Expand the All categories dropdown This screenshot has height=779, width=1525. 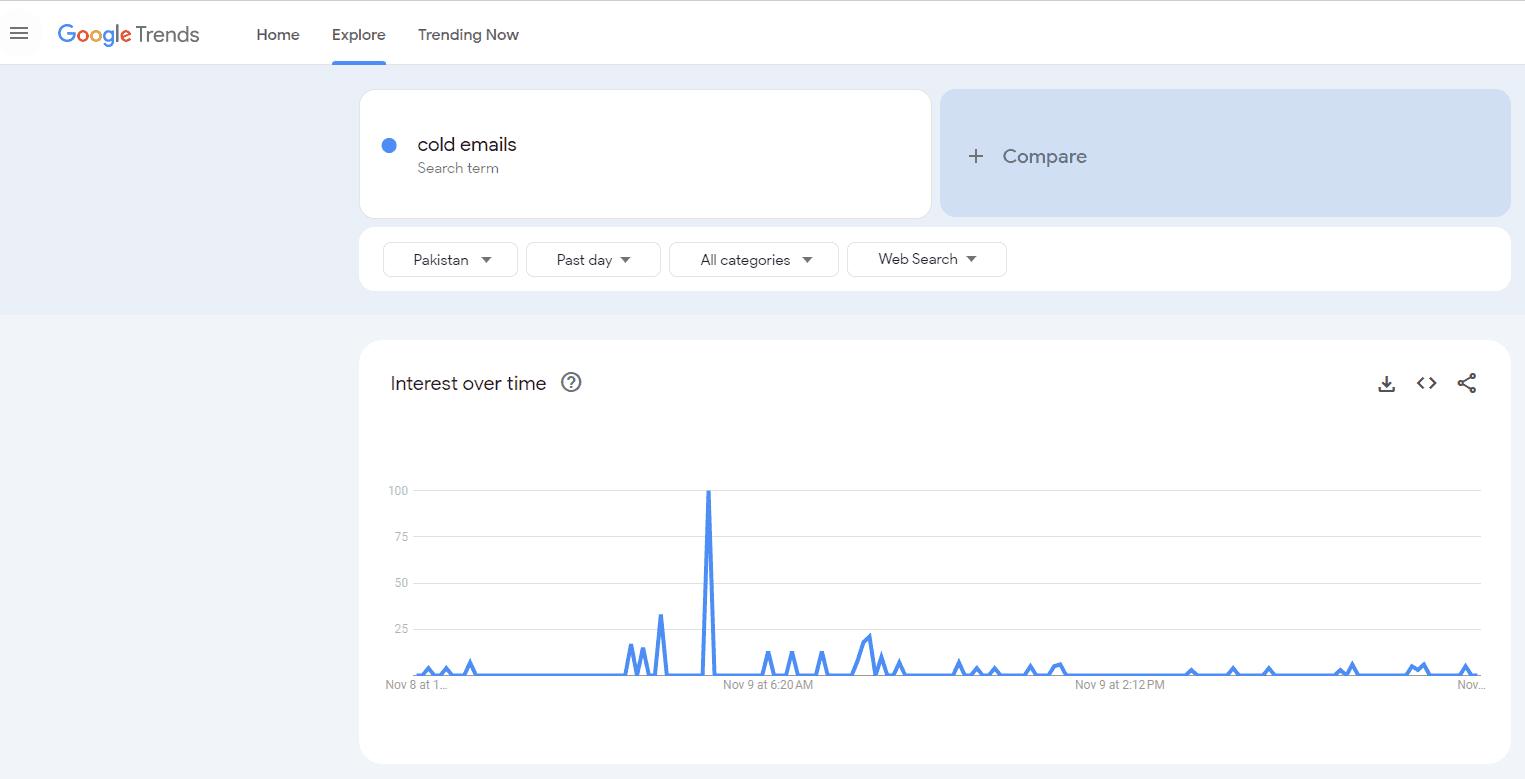754,260
